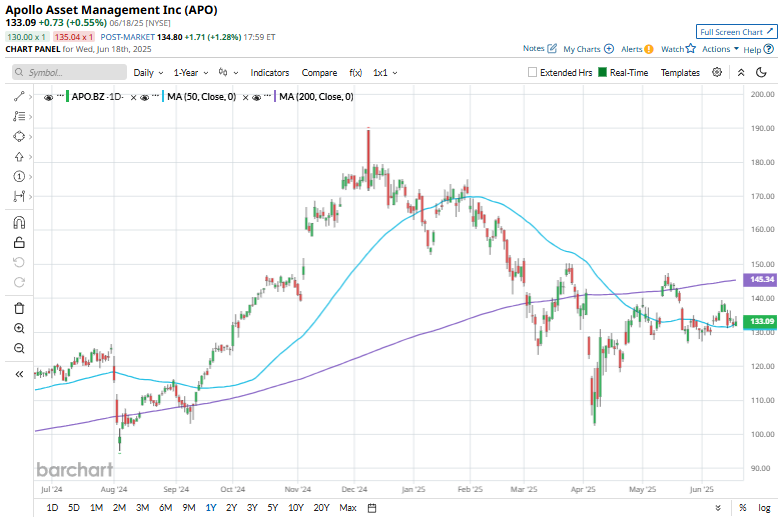This screenshot has width=780, height=522.
Task: Click the Full Screen Chart button
Action: [x=735, y=32]
